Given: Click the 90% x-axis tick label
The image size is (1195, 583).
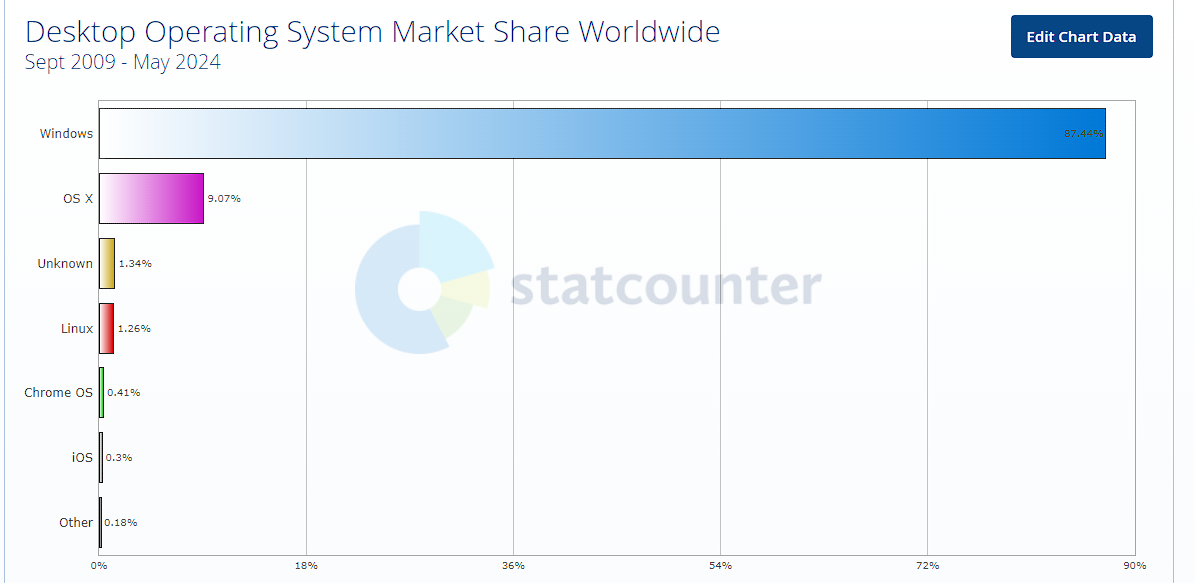Looking at the screenshot, I should (1135, 565).
